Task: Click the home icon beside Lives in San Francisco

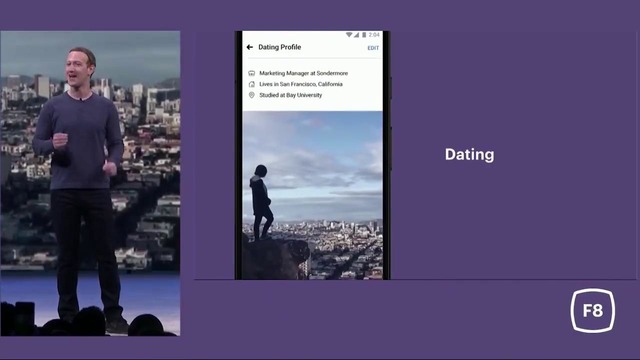Action: pos(251,84)
